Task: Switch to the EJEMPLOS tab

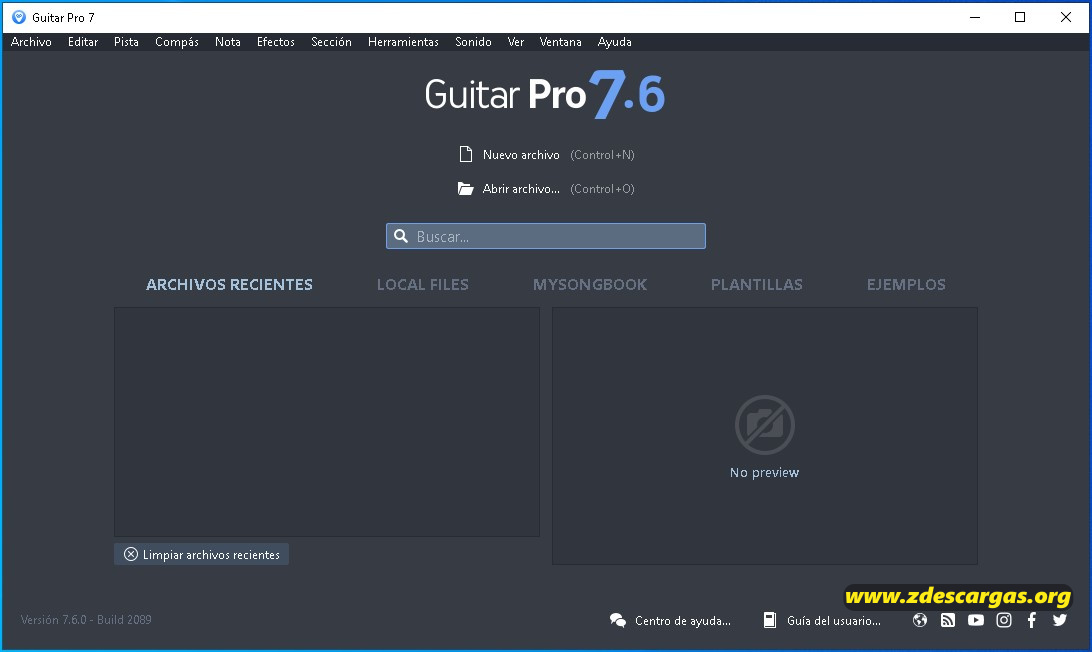Action: pos(906,284)
